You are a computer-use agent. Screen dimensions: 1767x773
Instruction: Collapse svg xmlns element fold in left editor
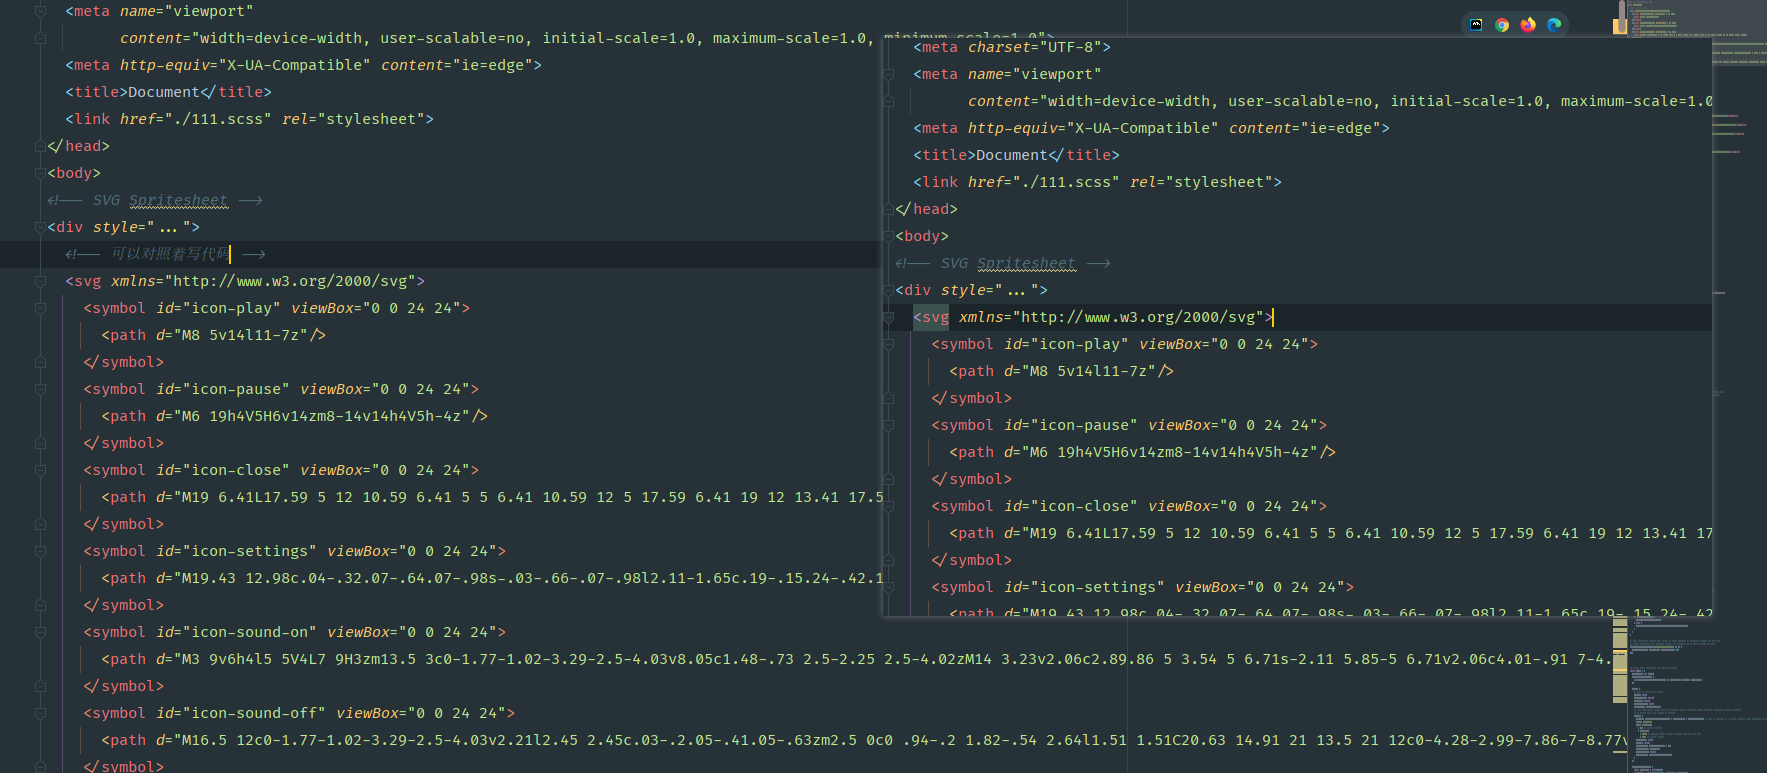(41, 281)
